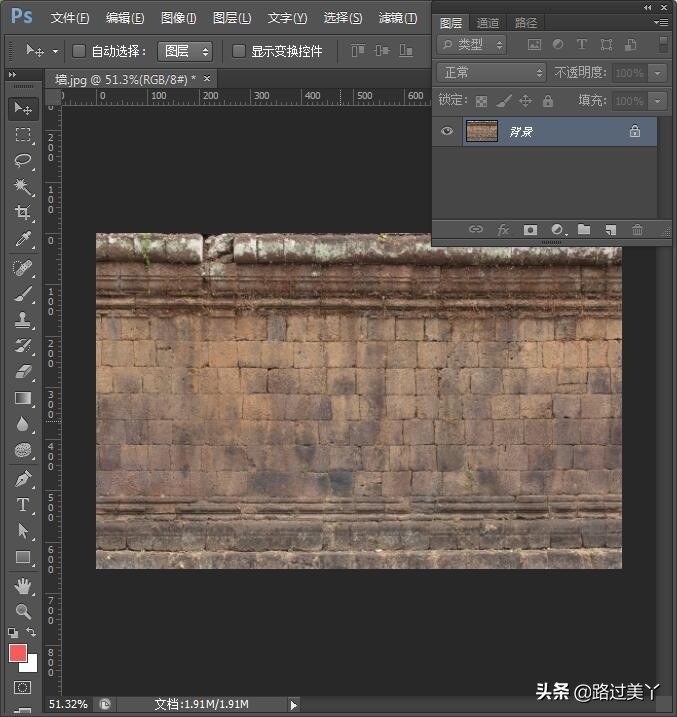Open status bar info arrow menu
The height and width of the screenshot is (717, 677).
tap(293, 705)
